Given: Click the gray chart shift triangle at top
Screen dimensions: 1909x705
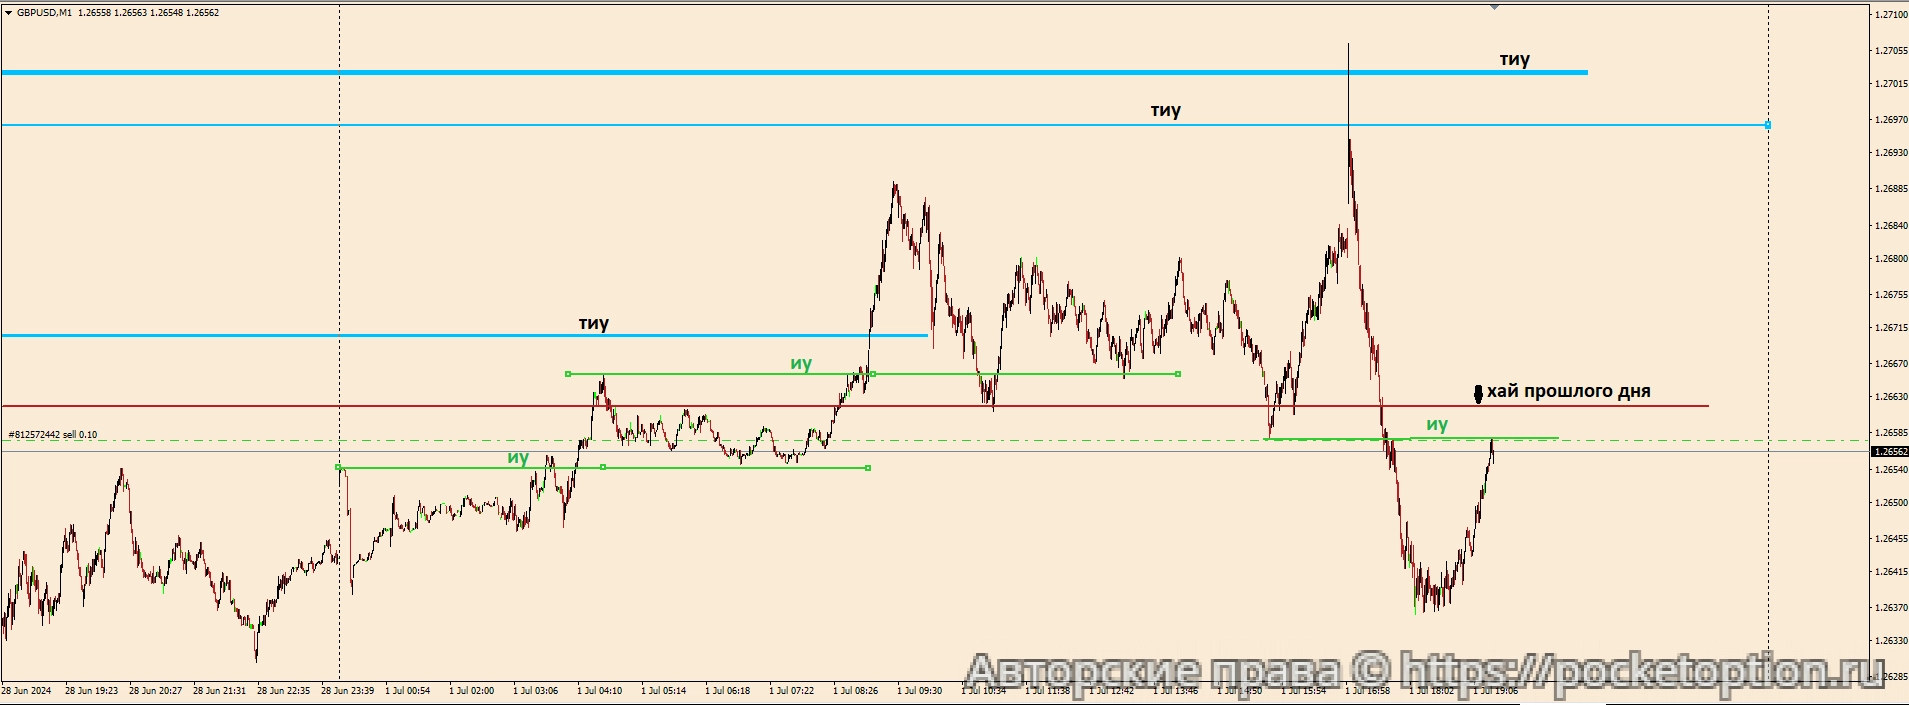Looking at the screenshot, I should [1494, 6].
